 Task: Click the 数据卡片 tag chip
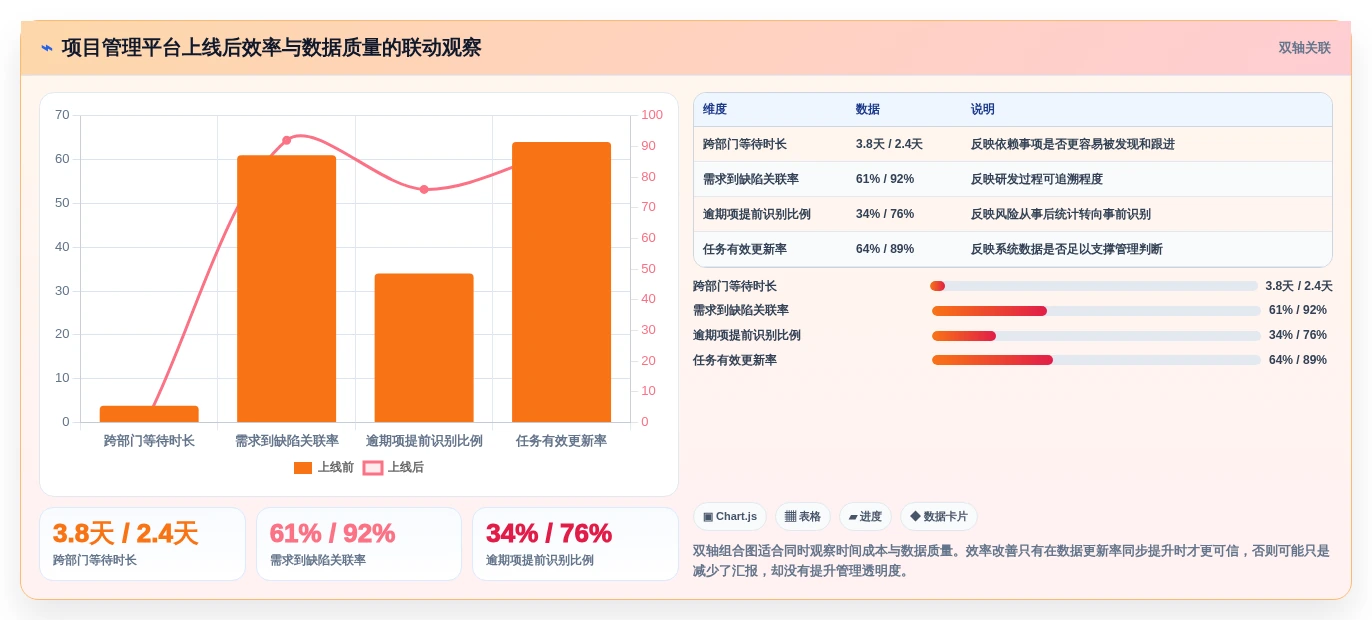(x=939, y=517)
